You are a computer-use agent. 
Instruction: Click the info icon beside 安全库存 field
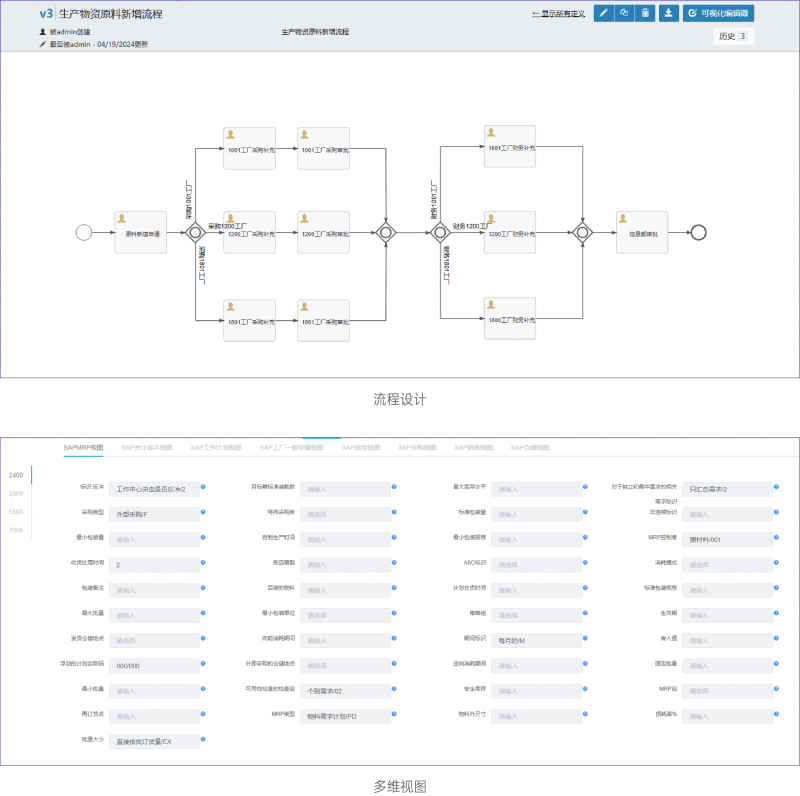coord(583,690)
